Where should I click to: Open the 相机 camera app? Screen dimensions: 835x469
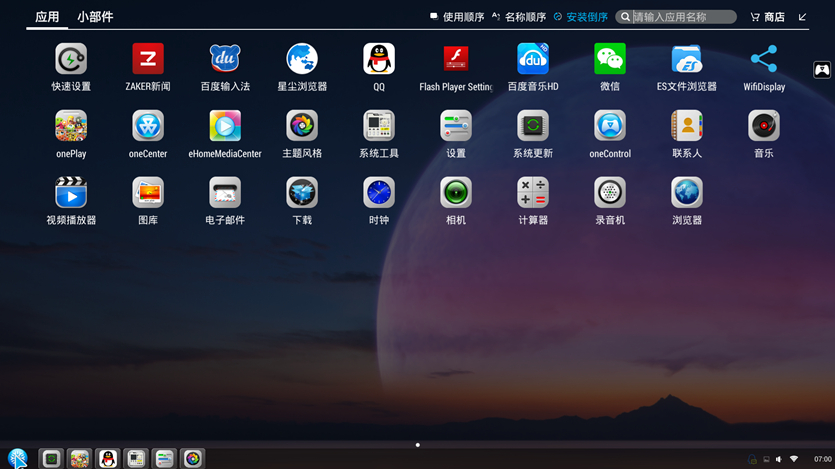(x=456, y=192)
